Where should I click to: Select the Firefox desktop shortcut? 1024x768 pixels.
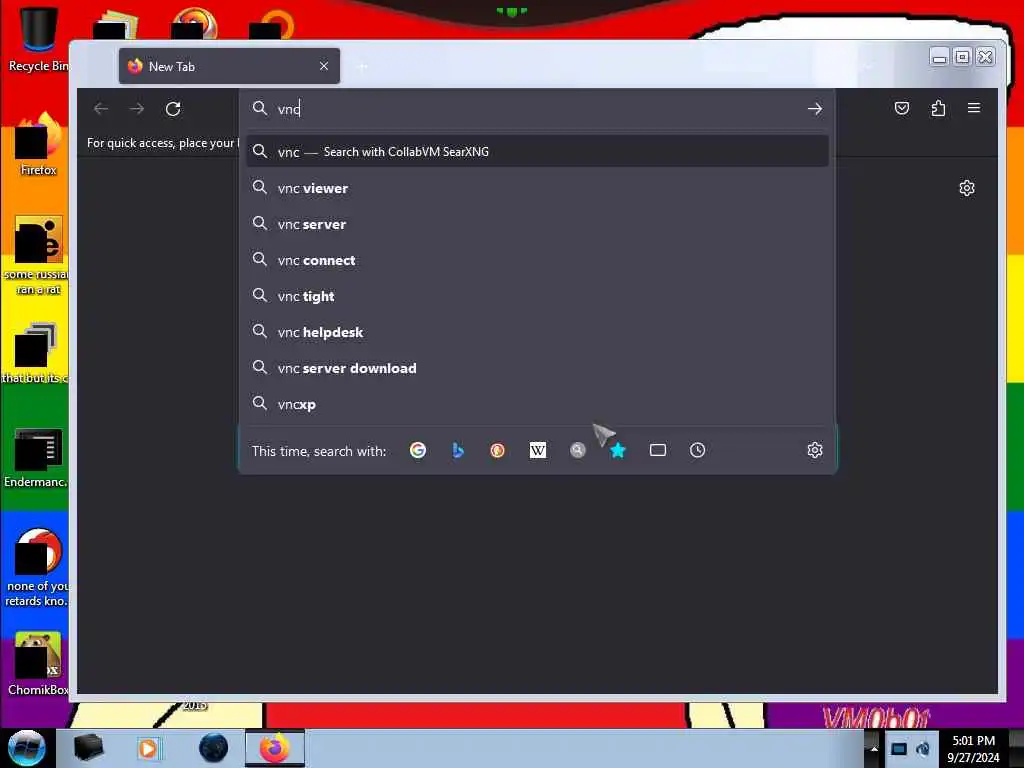[x=38, y=144]
